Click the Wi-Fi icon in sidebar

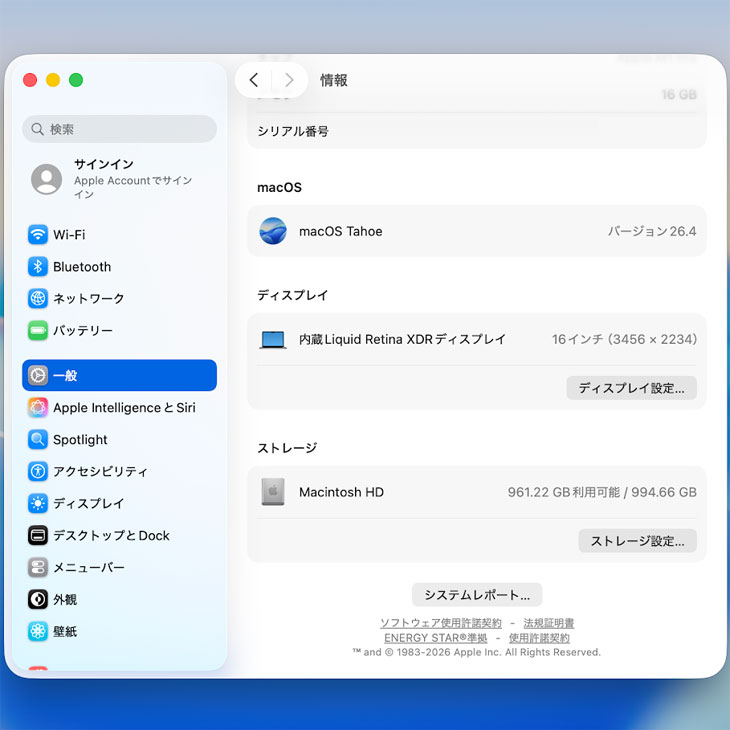pos(38,235)
